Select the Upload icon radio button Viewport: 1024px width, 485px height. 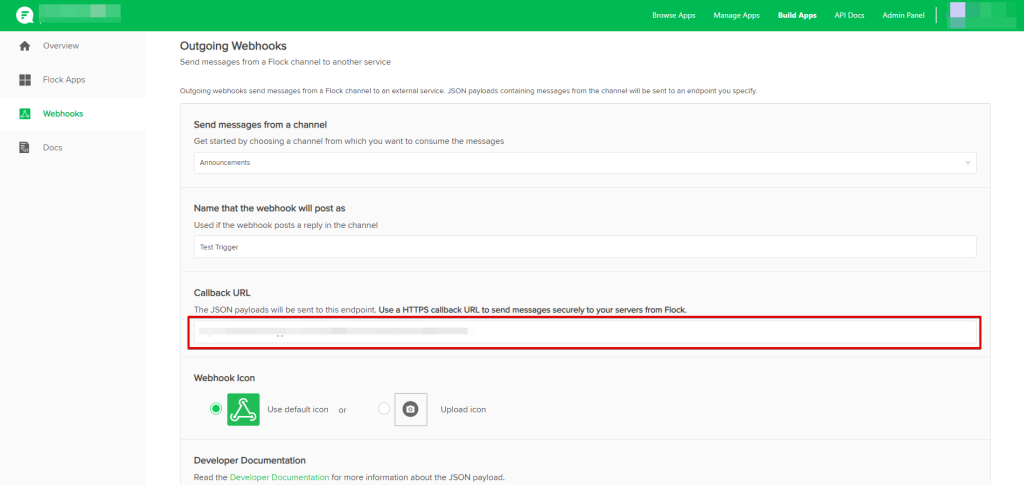[384, 409]
